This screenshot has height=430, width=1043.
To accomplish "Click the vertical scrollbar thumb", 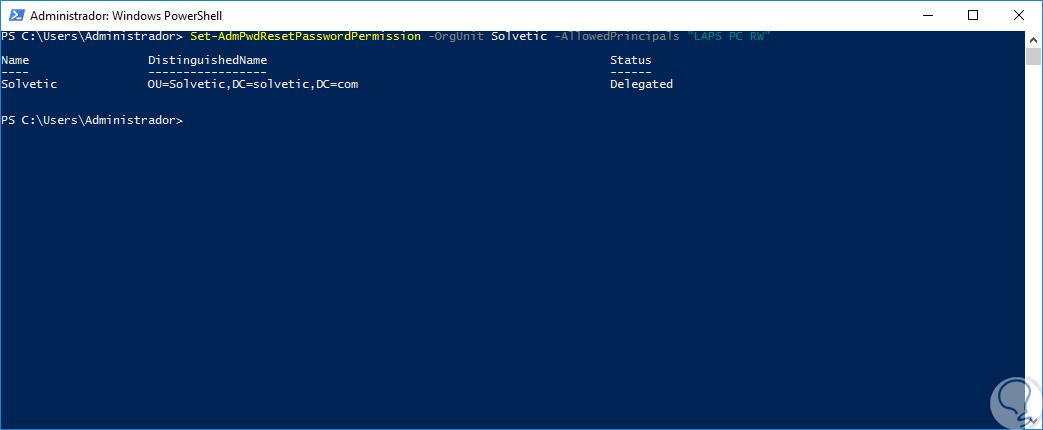I will [1034, 56].
